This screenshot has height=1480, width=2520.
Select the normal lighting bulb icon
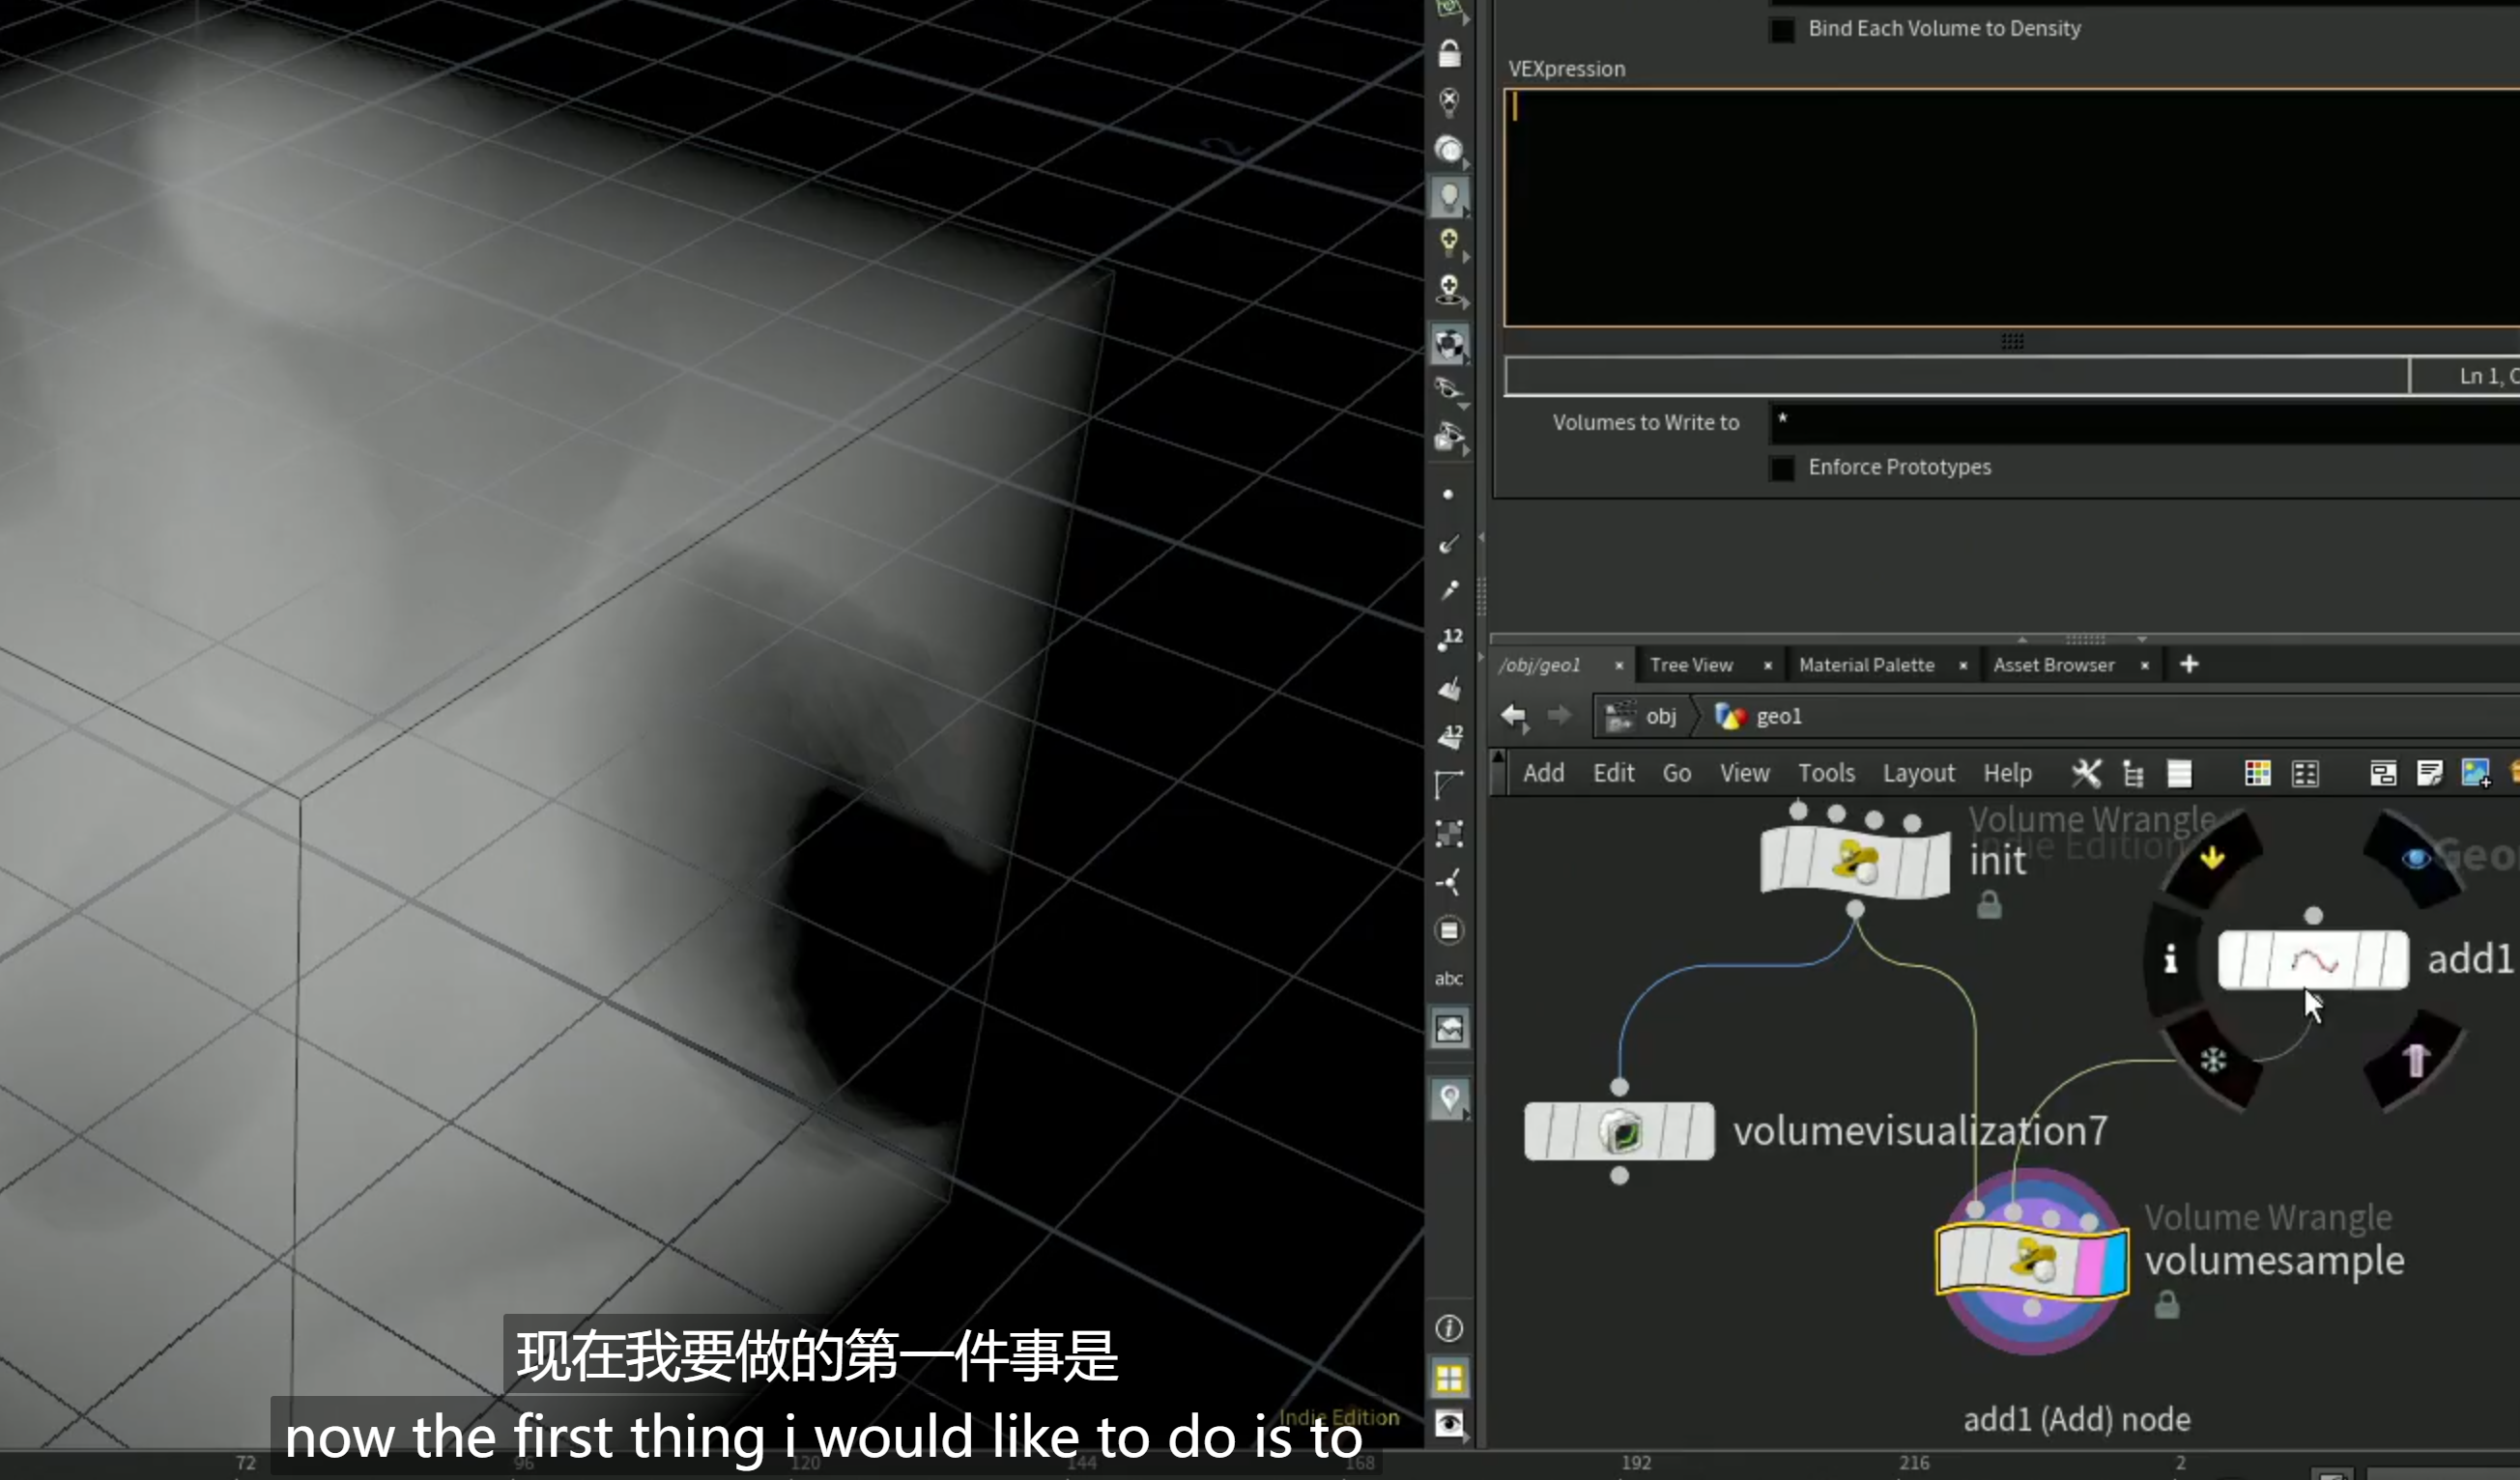(1449, 196)
